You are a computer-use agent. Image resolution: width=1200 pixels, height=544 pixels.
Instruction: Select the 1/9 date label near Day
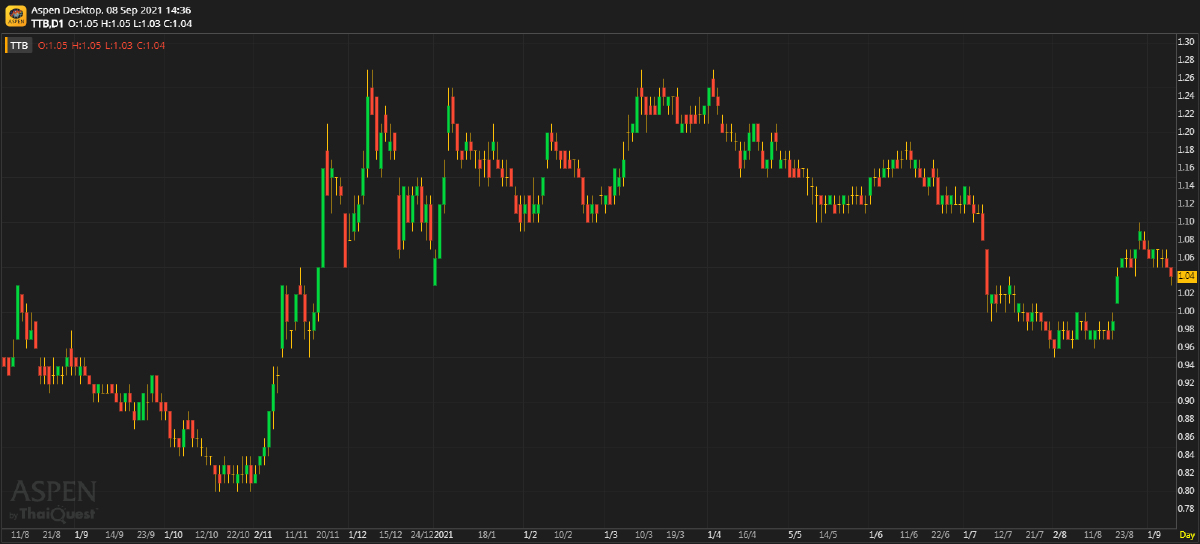(1154, 536)
